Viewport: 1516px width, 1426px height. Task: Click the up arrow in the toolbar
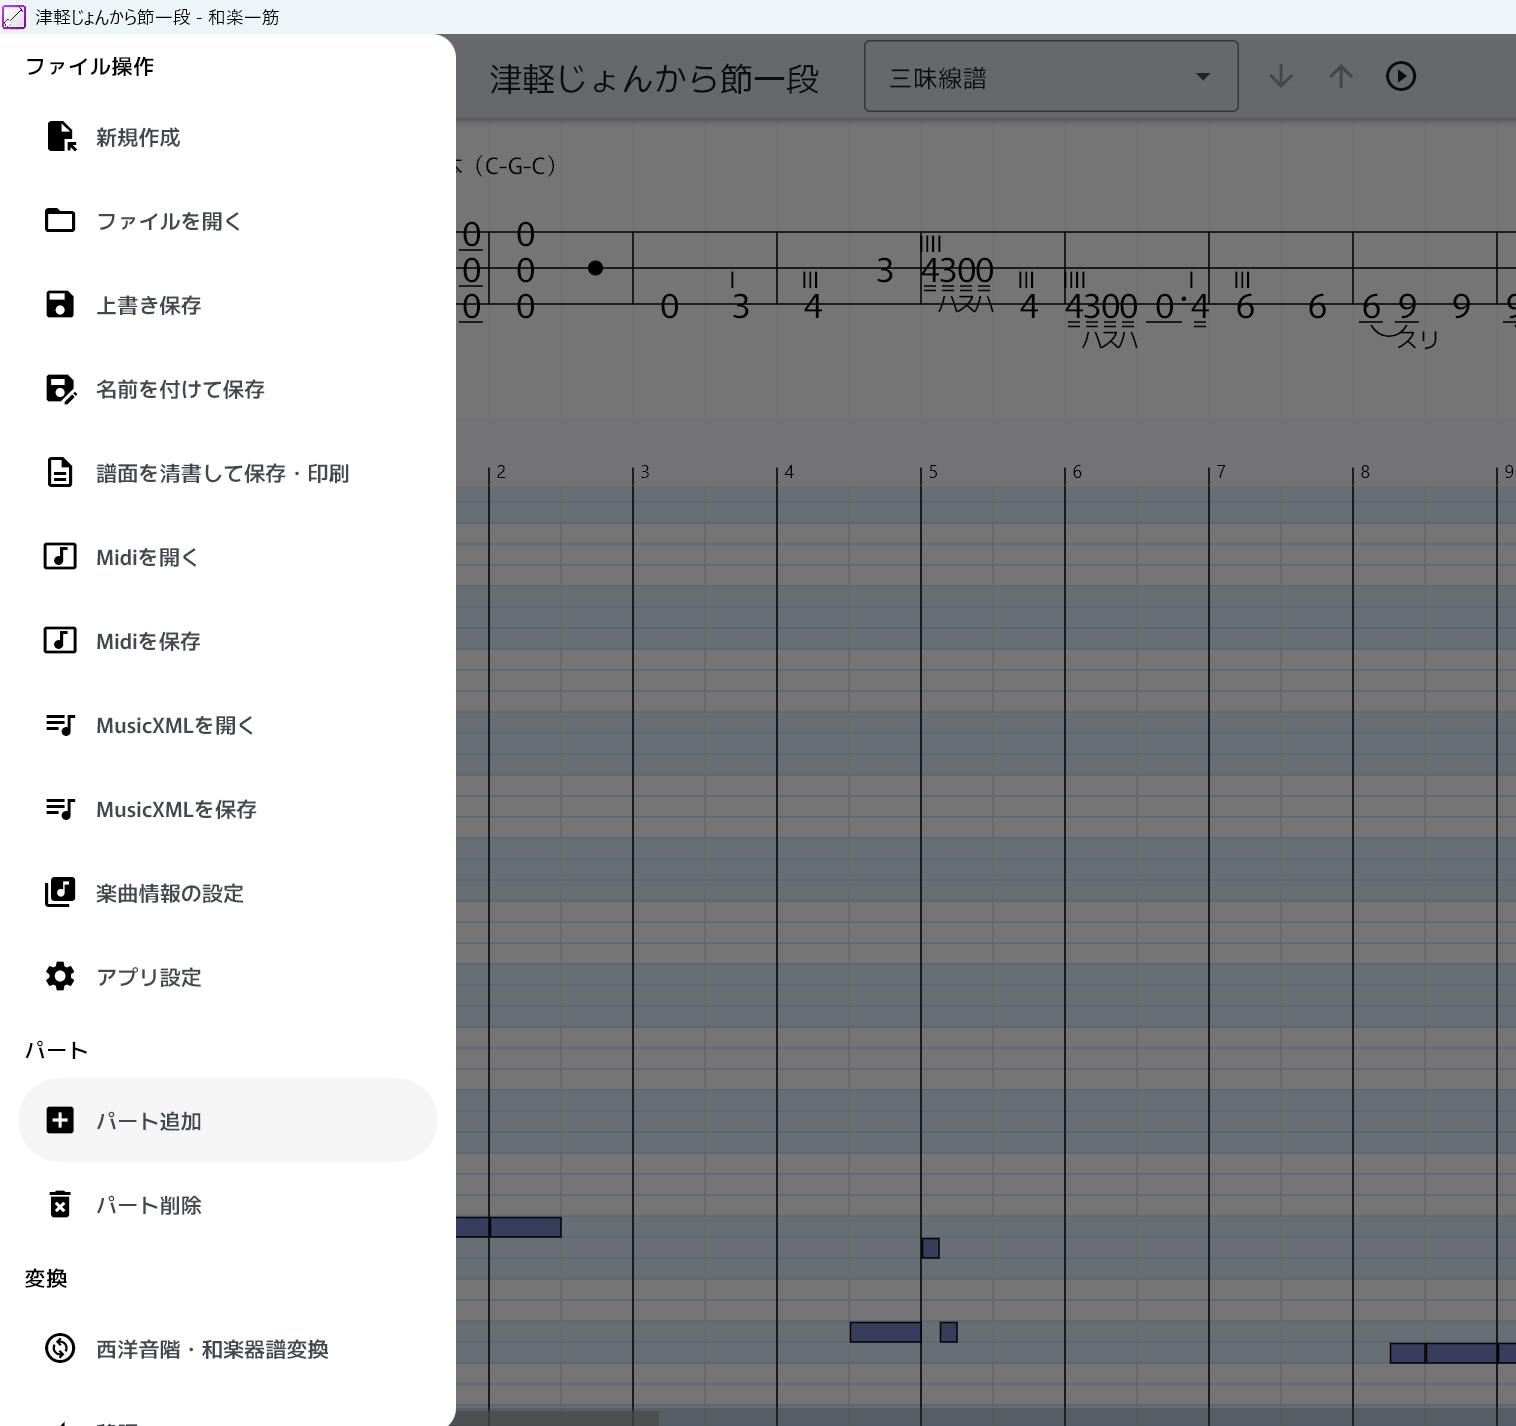pyautogui.click(x=1341, y=77)
